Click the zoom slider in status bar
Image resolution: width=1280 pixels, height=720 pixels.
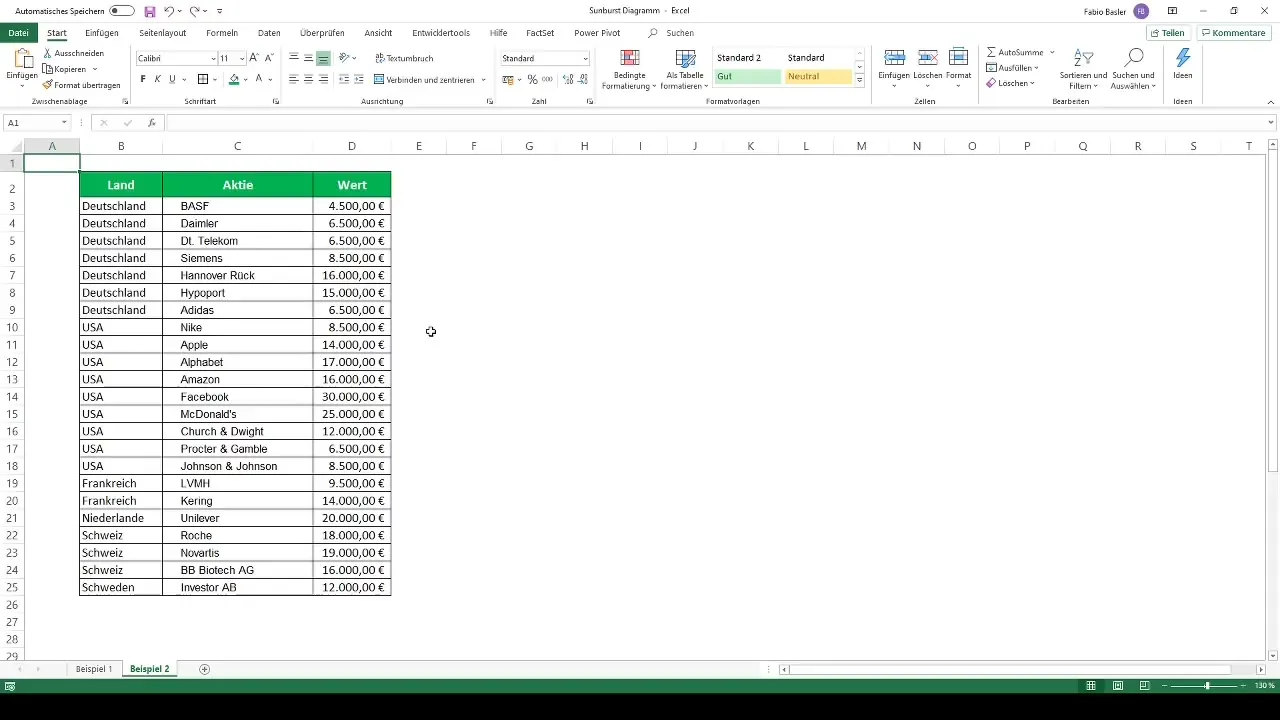point(1207,686)
